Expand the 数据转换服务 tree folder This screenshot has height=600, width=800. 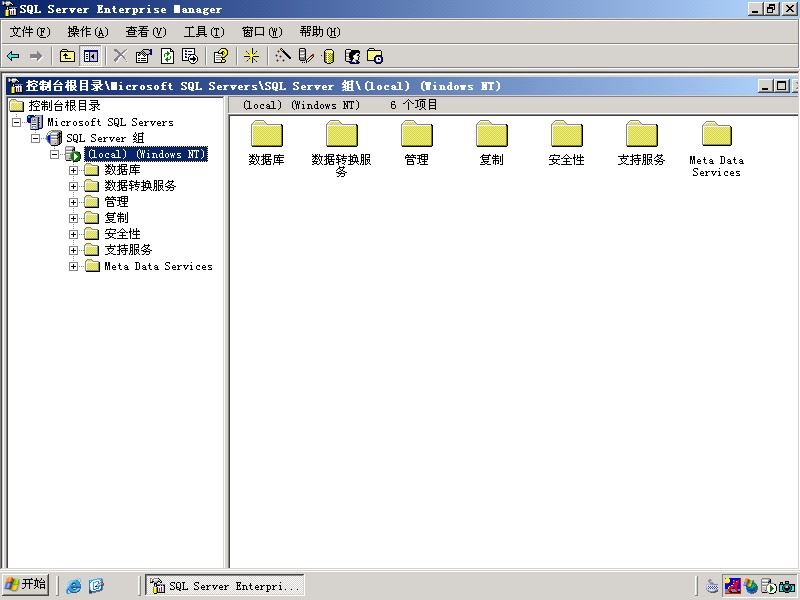pos(73,186)
